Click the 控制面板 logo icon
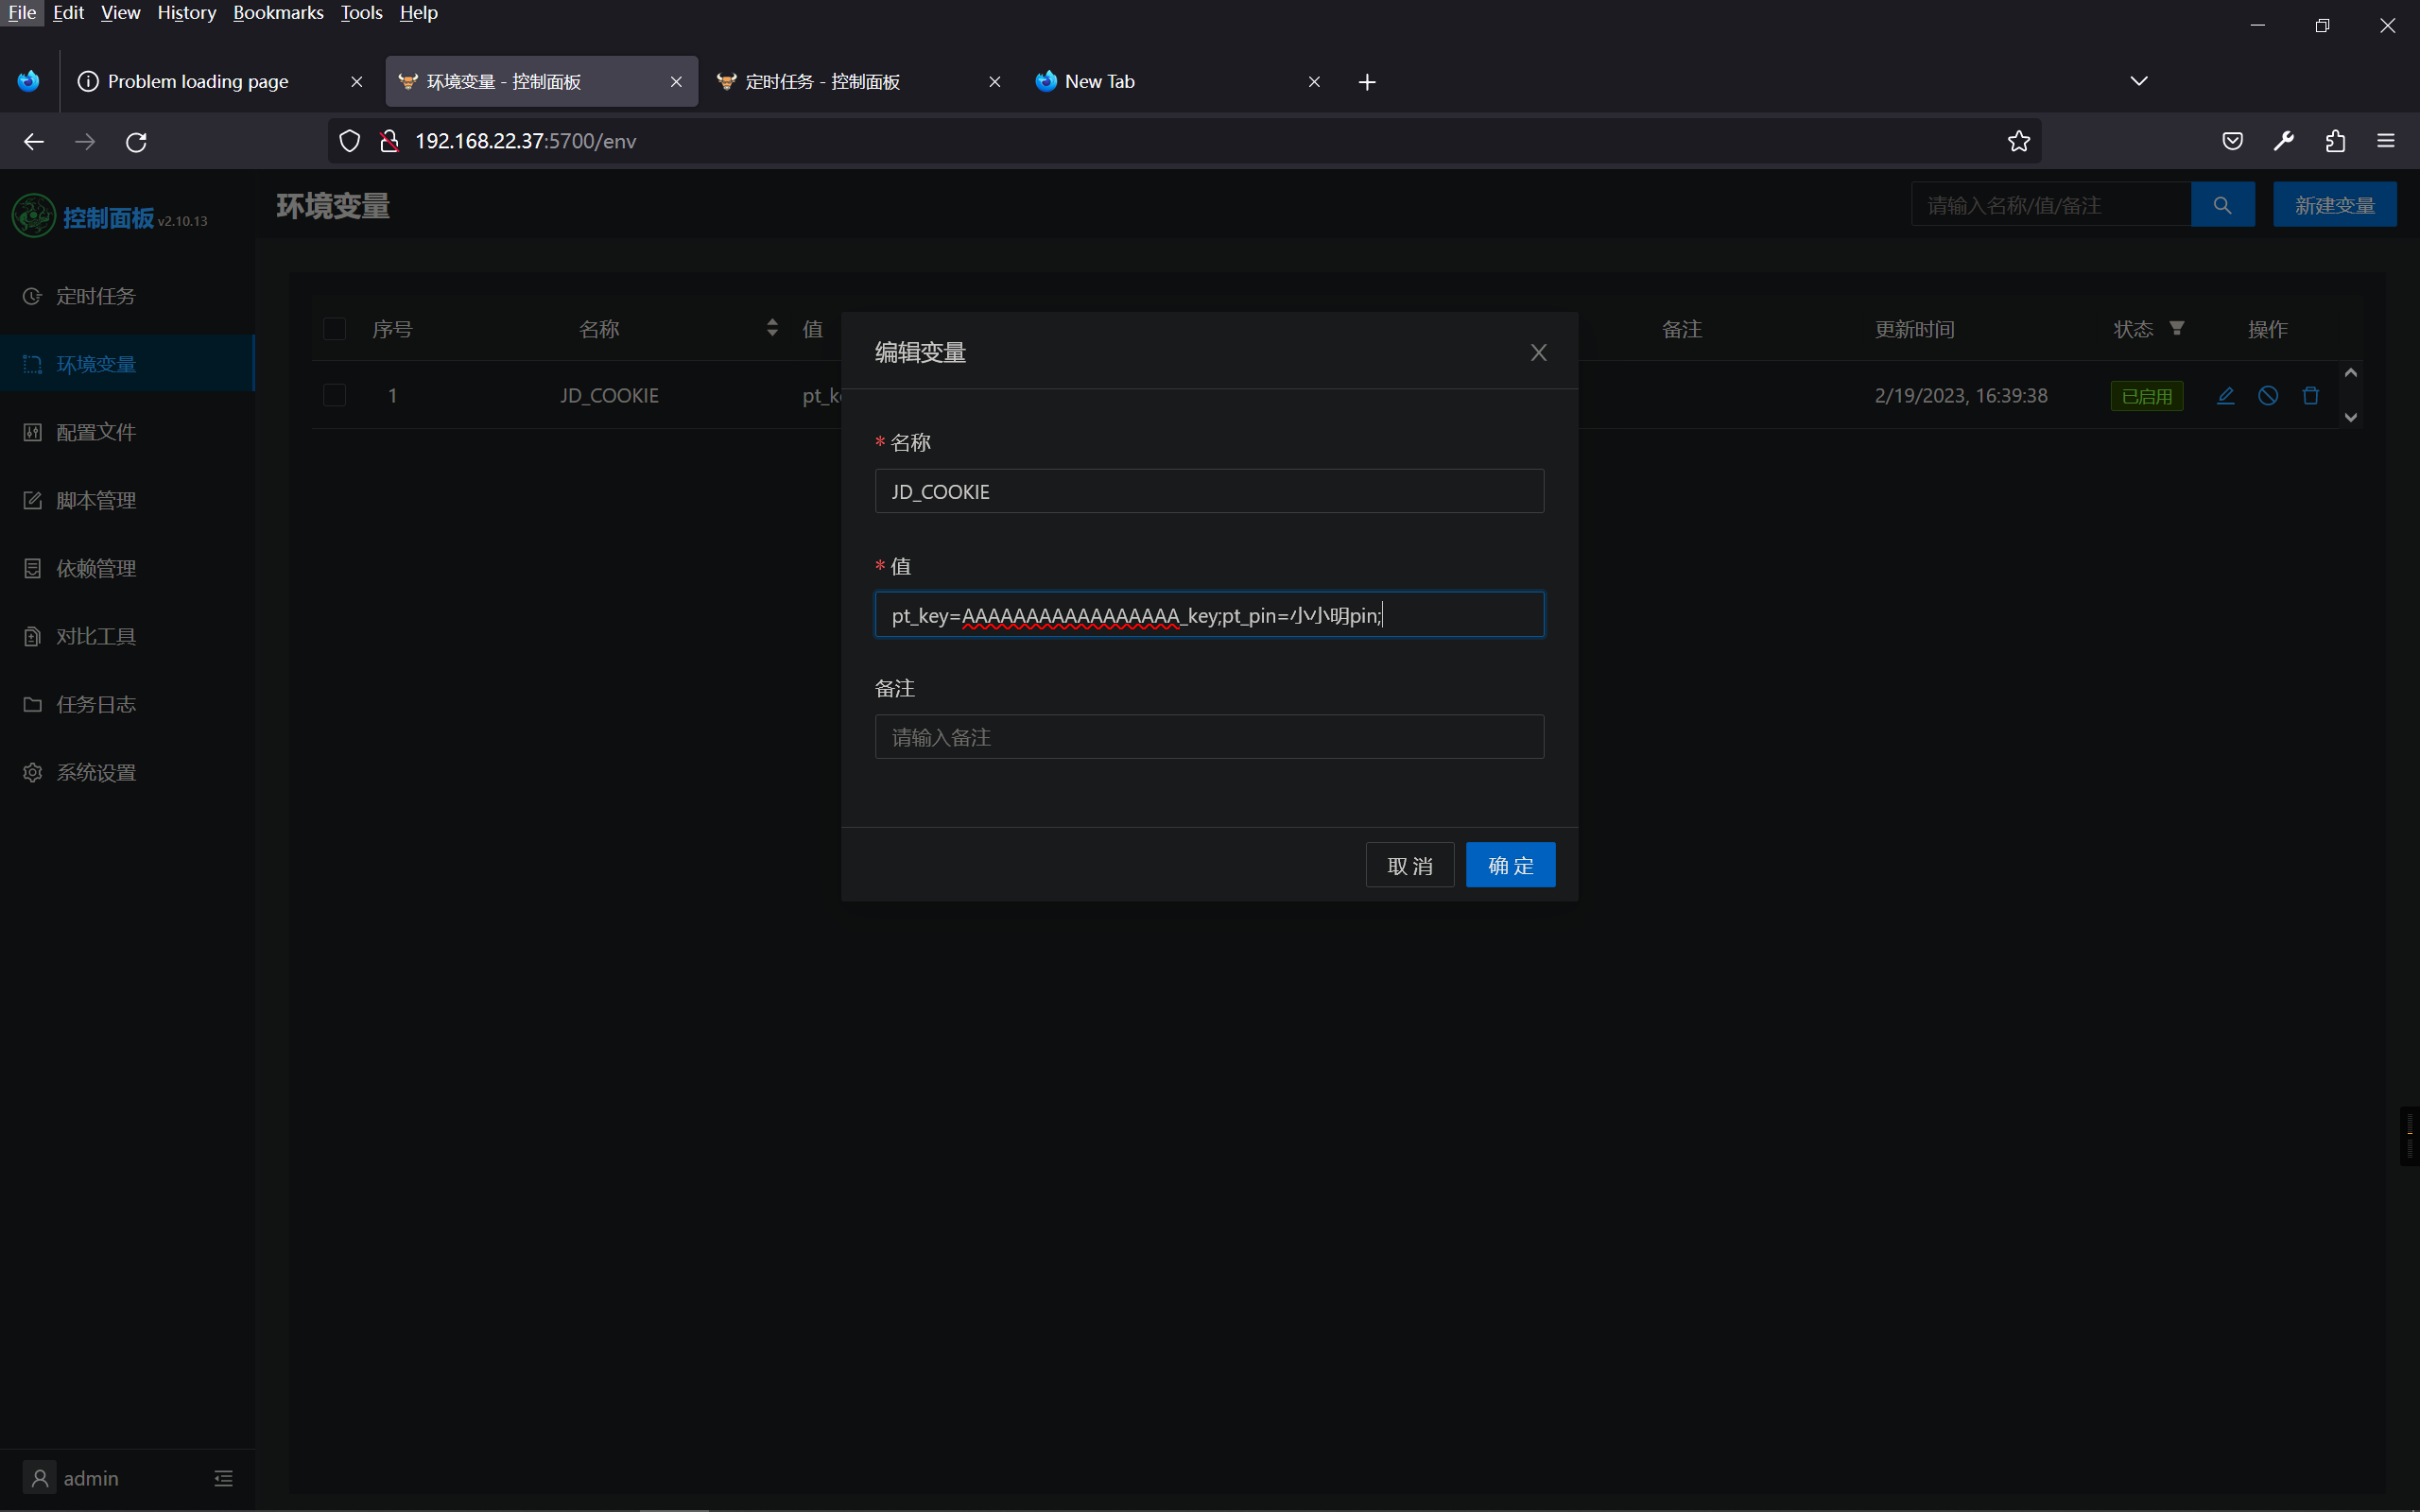Viewport: 2420px width, 1512px height. tap(33, 215)
